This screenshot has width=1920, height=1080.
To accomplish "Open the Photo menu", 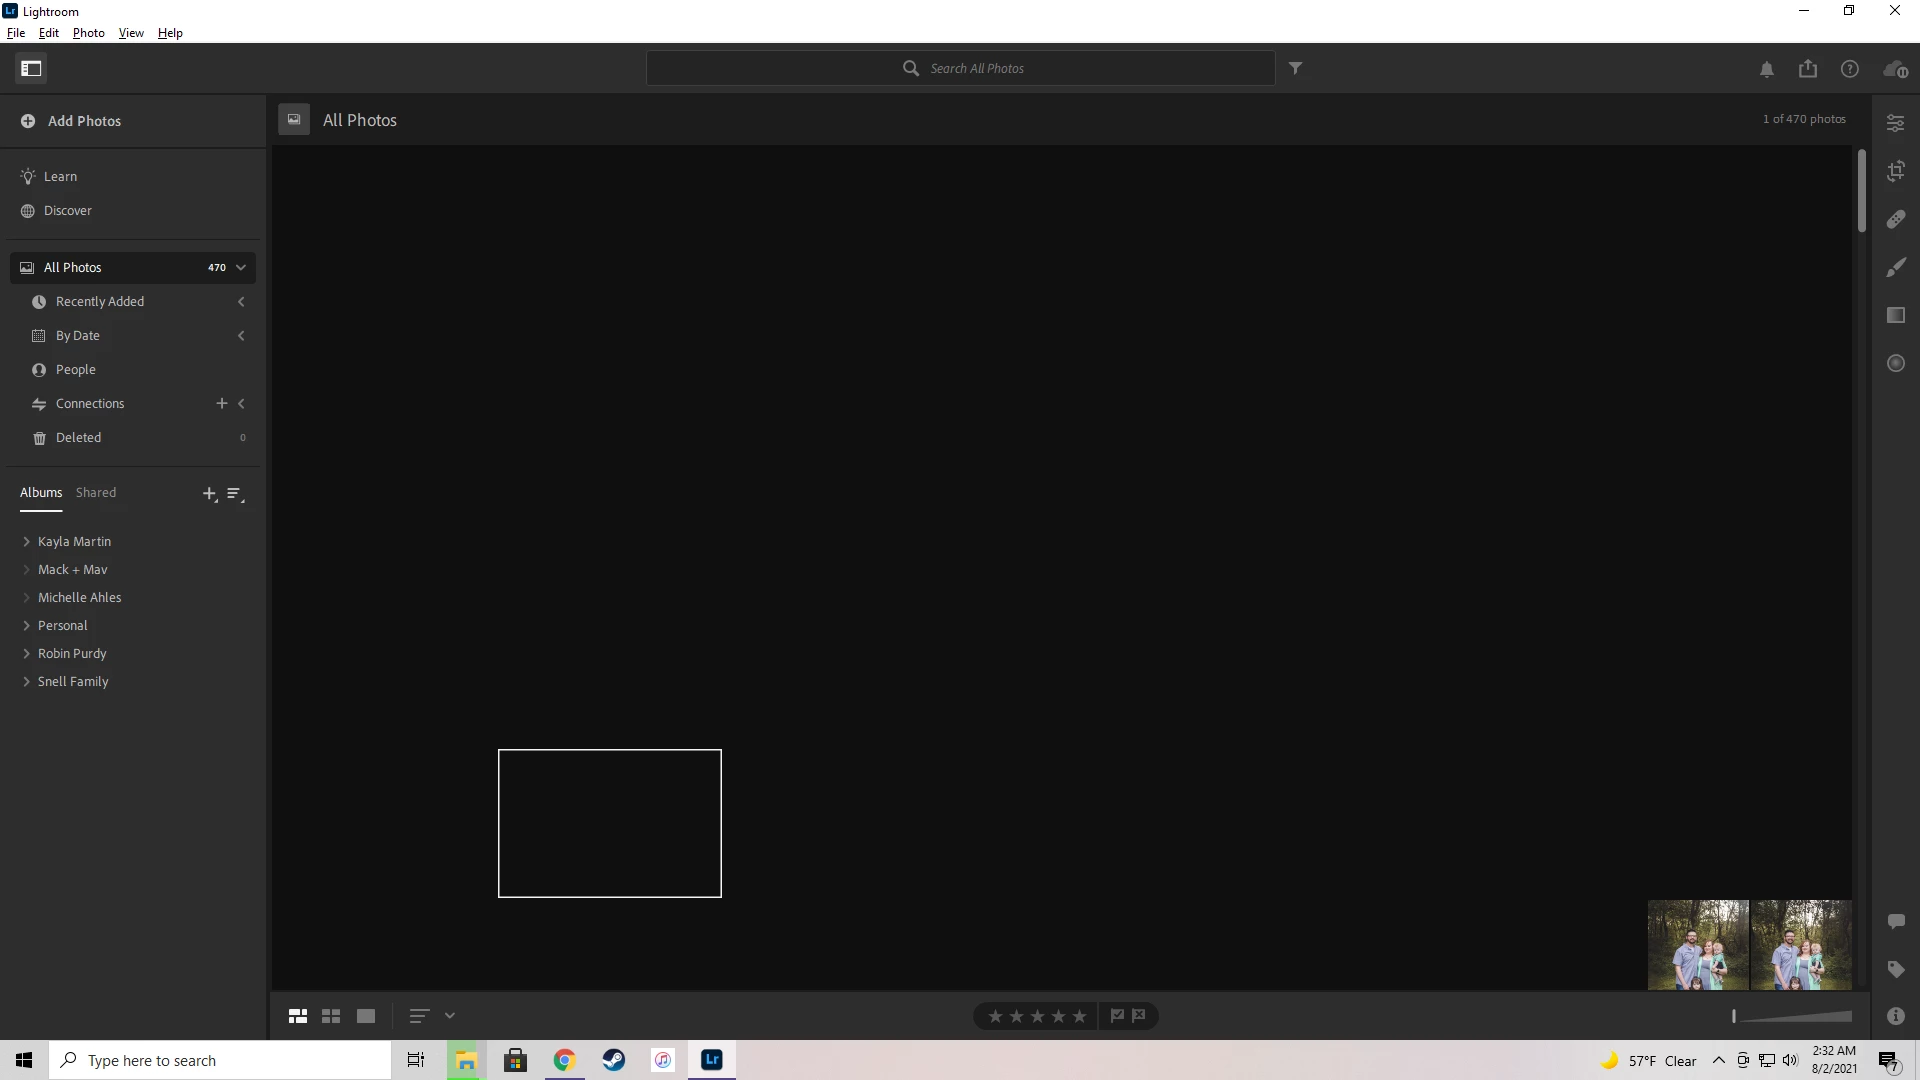I will point(88,32).
